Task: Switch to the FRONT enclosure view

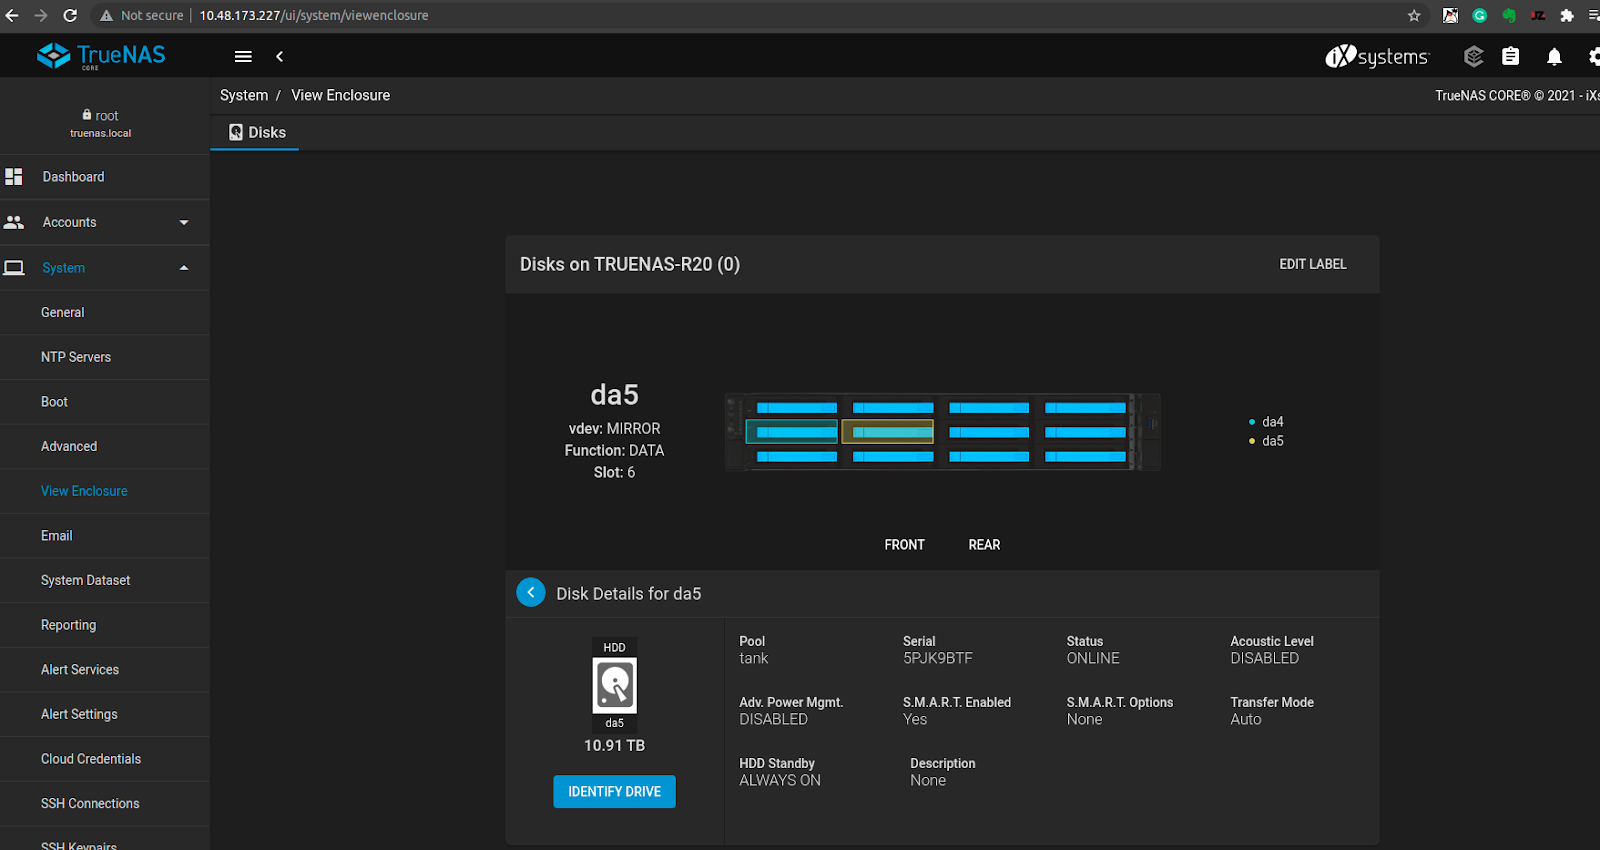Action: click(904, 545)
